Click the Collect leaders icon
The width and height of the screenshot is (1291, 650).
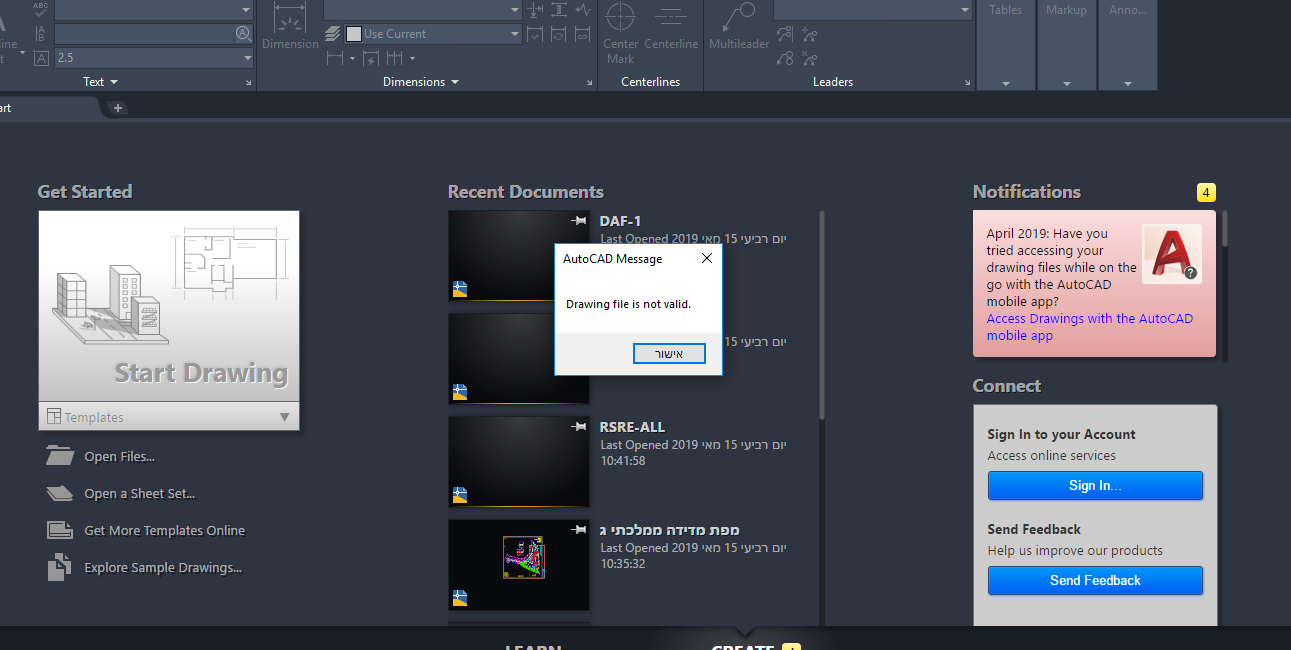tap(786, 59)
